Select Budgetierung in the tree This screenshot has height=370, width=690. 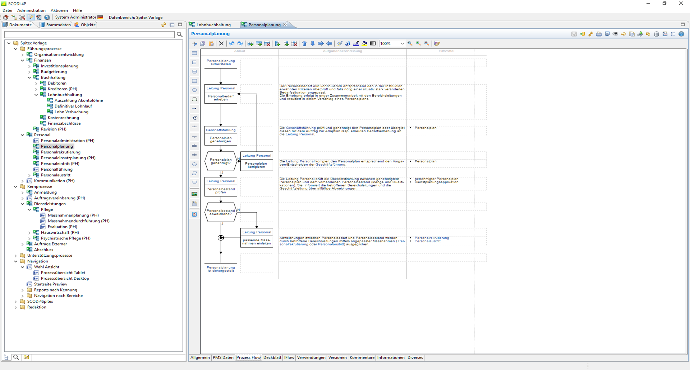(54, 72)
